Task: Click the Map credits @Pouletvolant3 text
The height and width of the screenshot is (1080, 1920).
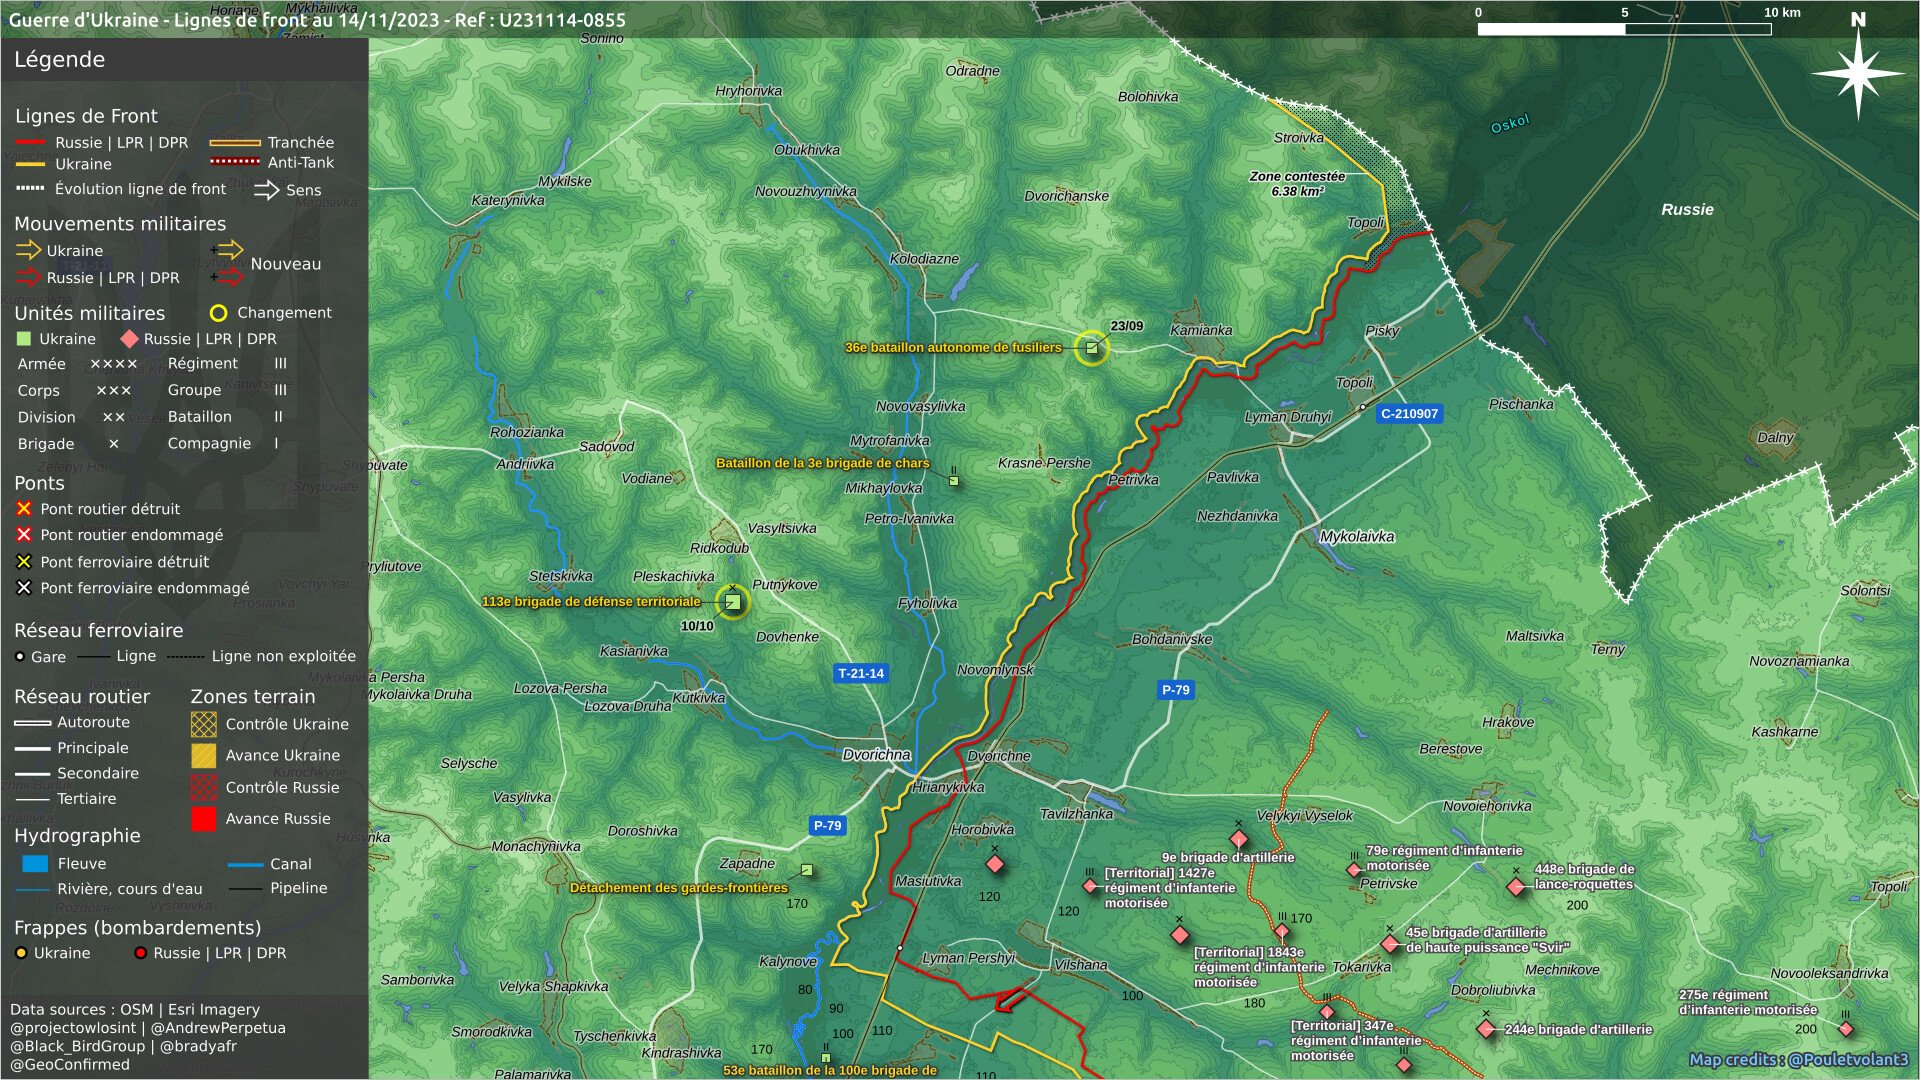Action: 1798,1060
